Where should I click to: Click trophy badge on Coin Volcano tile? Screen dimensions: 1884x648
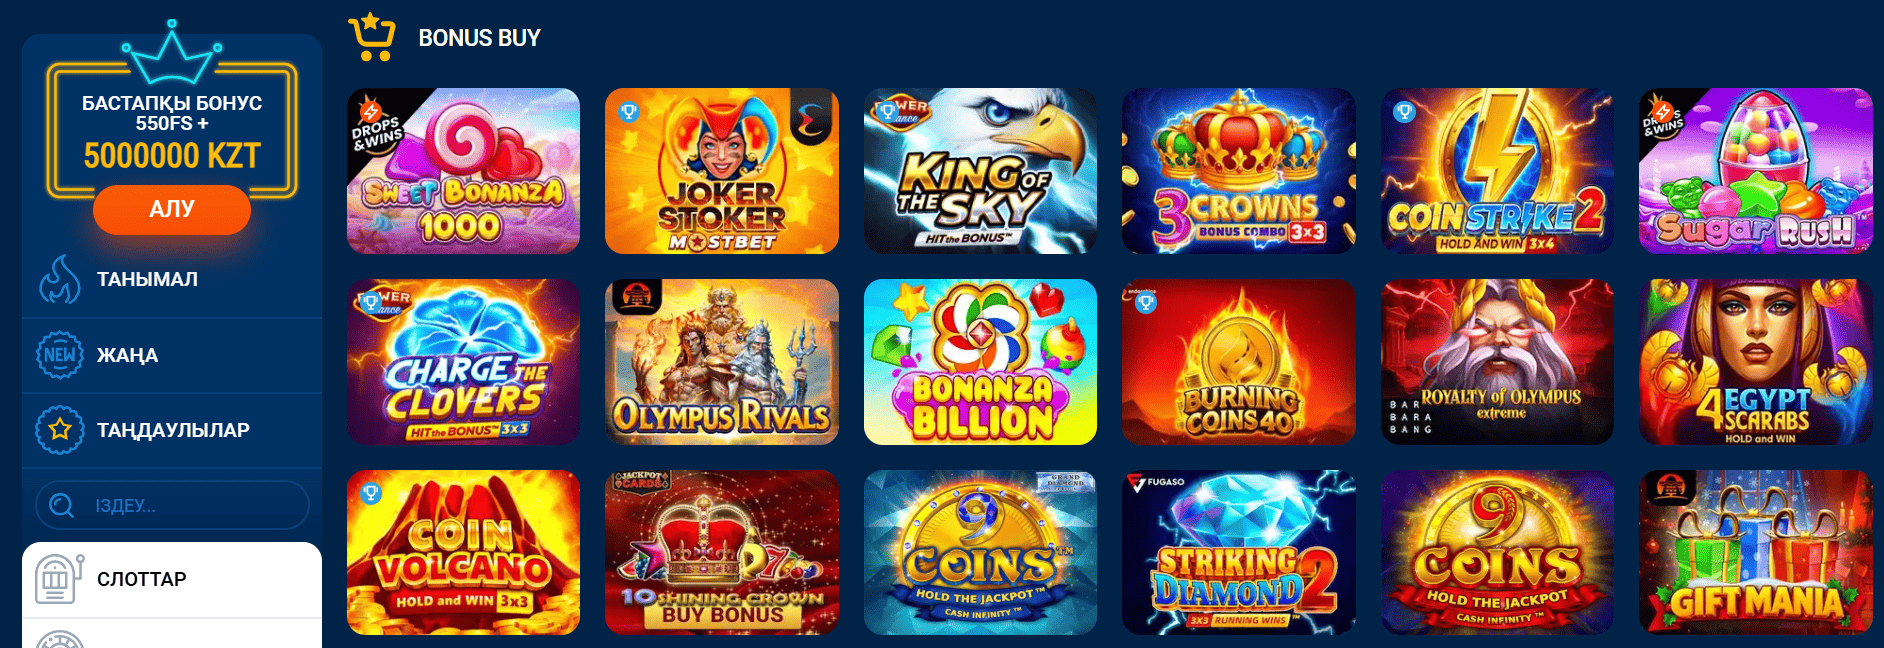pyautogui.click(x=371, y=493)
